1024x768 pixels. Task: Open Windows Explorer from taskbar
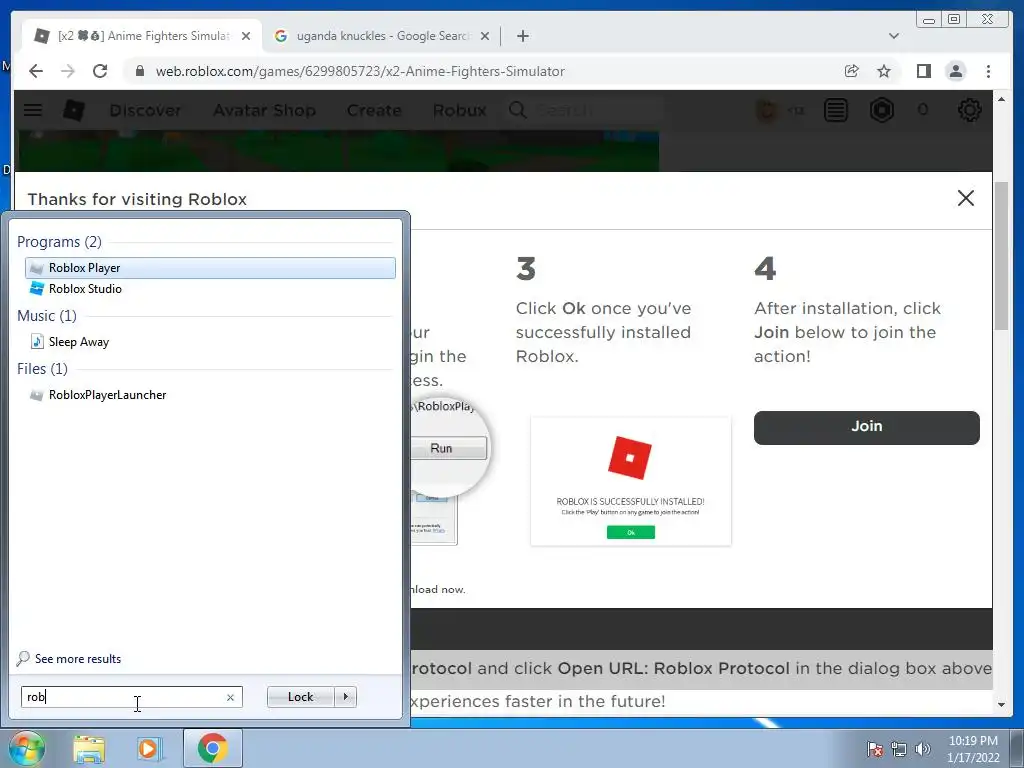[x=89, y=749]
